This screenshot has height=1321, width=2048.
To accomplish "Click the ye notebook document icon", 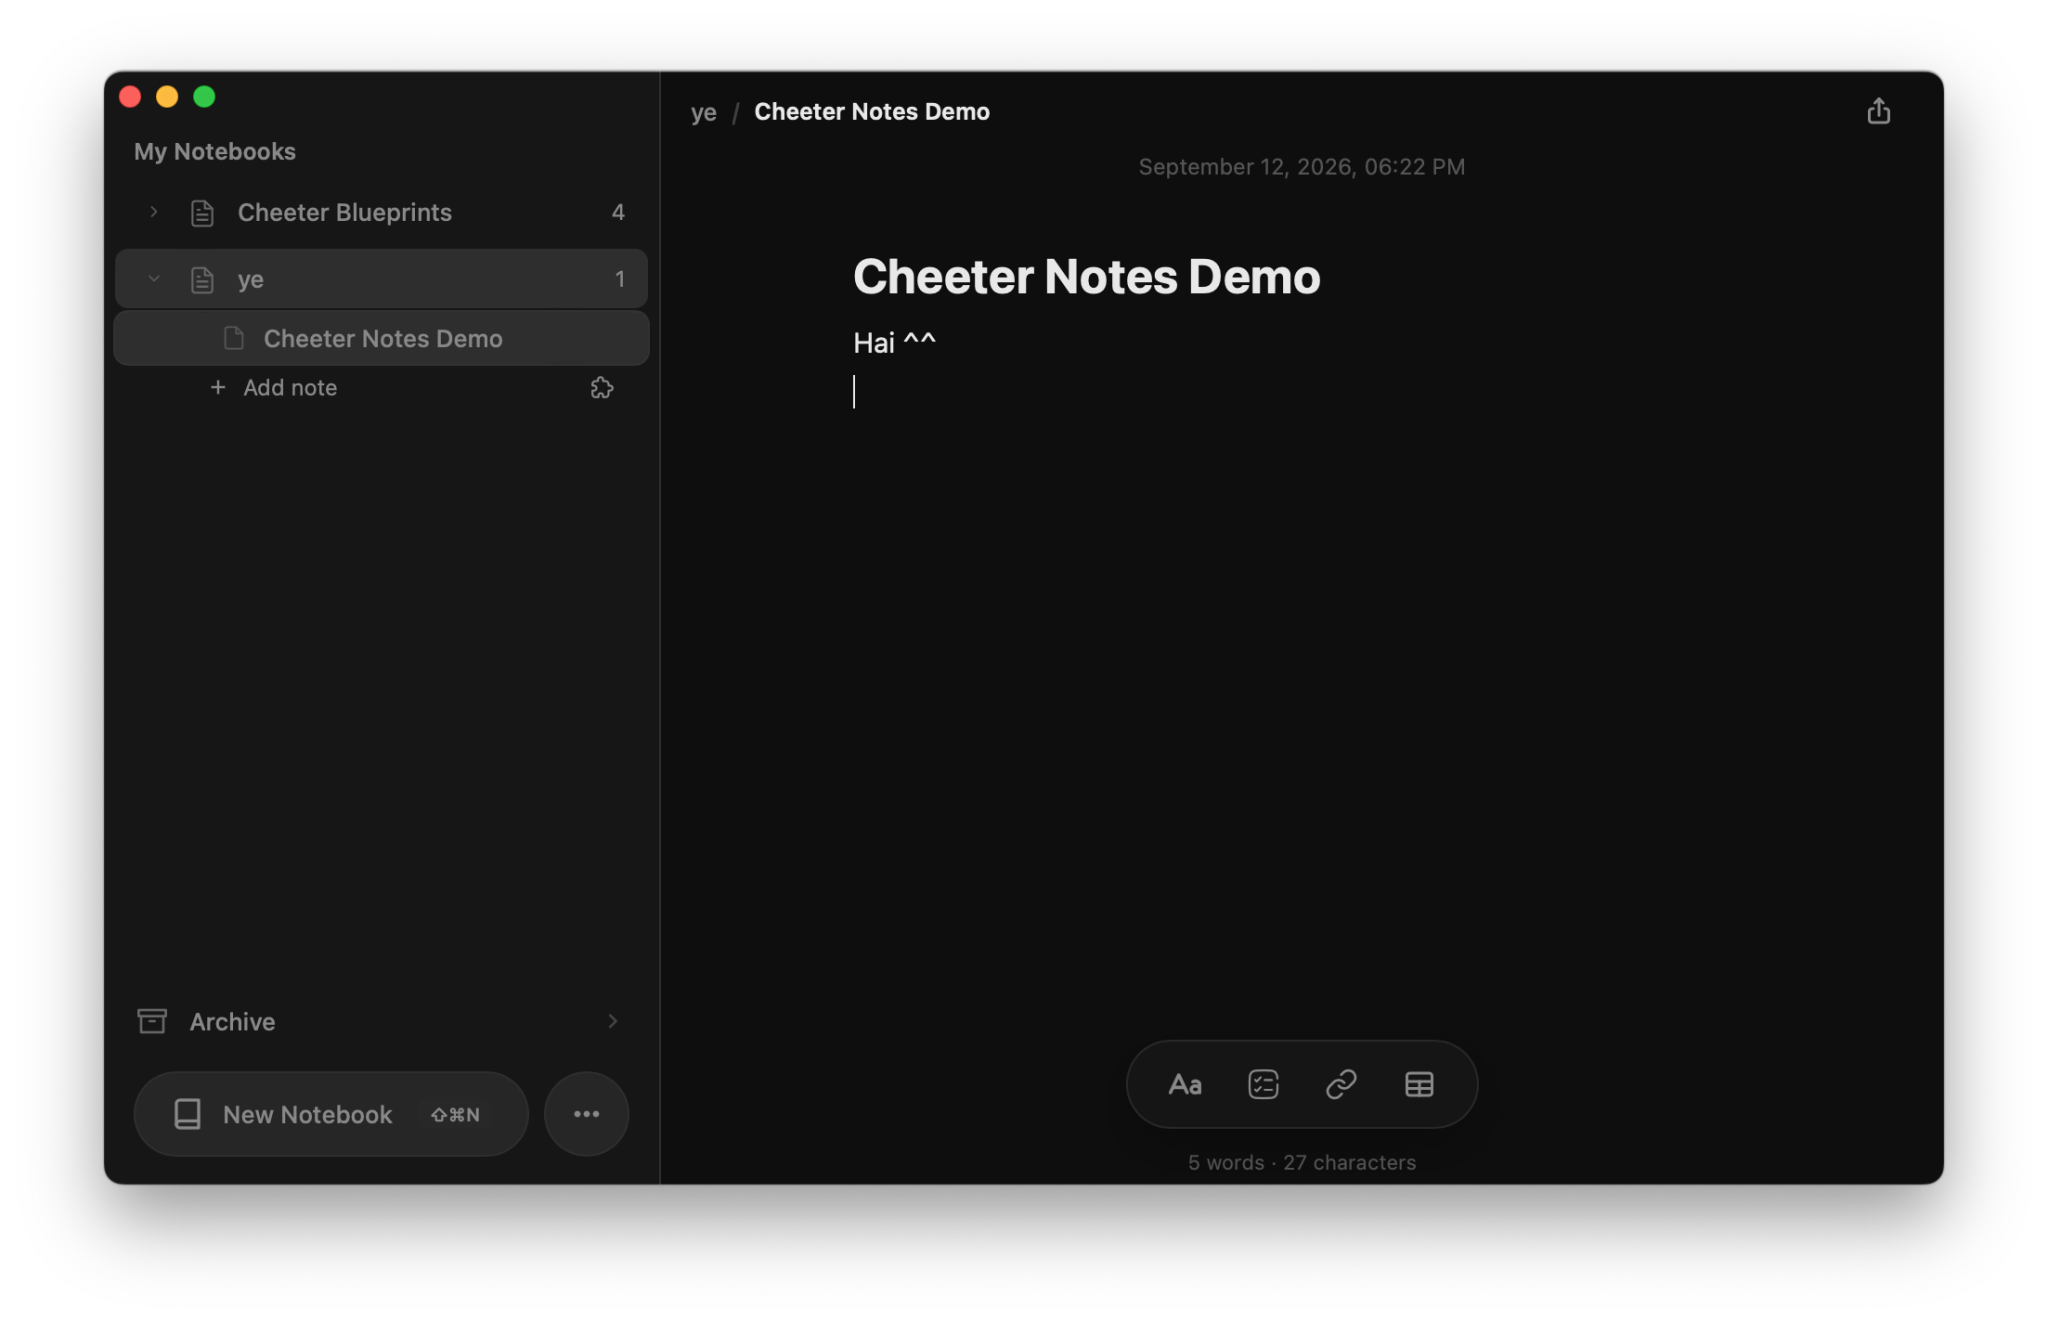I will click(x=202, y=279).
